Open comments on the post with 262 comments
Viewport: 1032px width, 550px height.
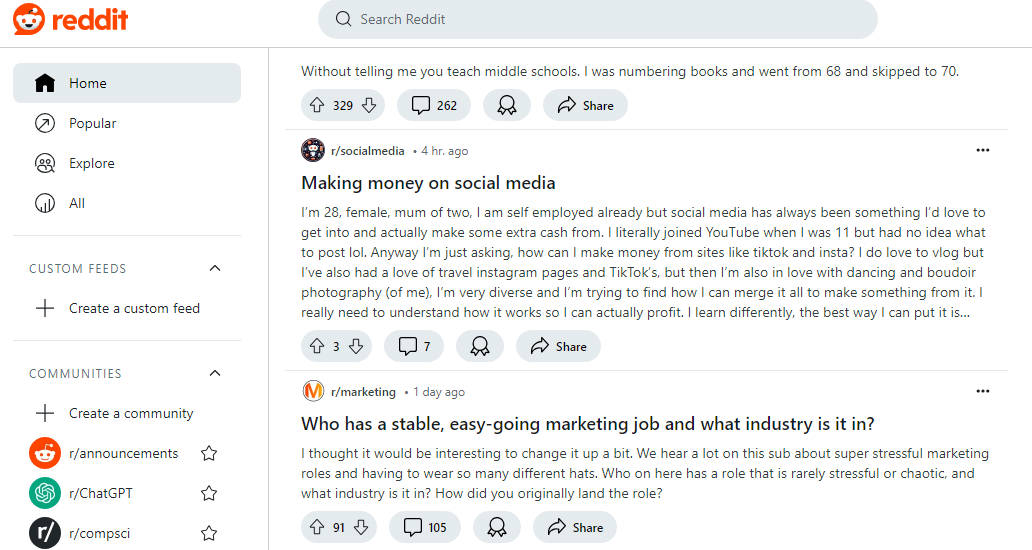pyautogui.click(x=434, y=105)
